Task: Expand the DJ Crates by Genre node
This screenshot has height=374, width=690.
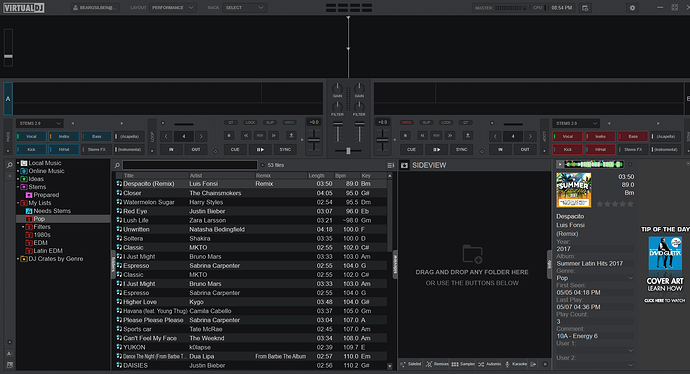Action: 18,259
